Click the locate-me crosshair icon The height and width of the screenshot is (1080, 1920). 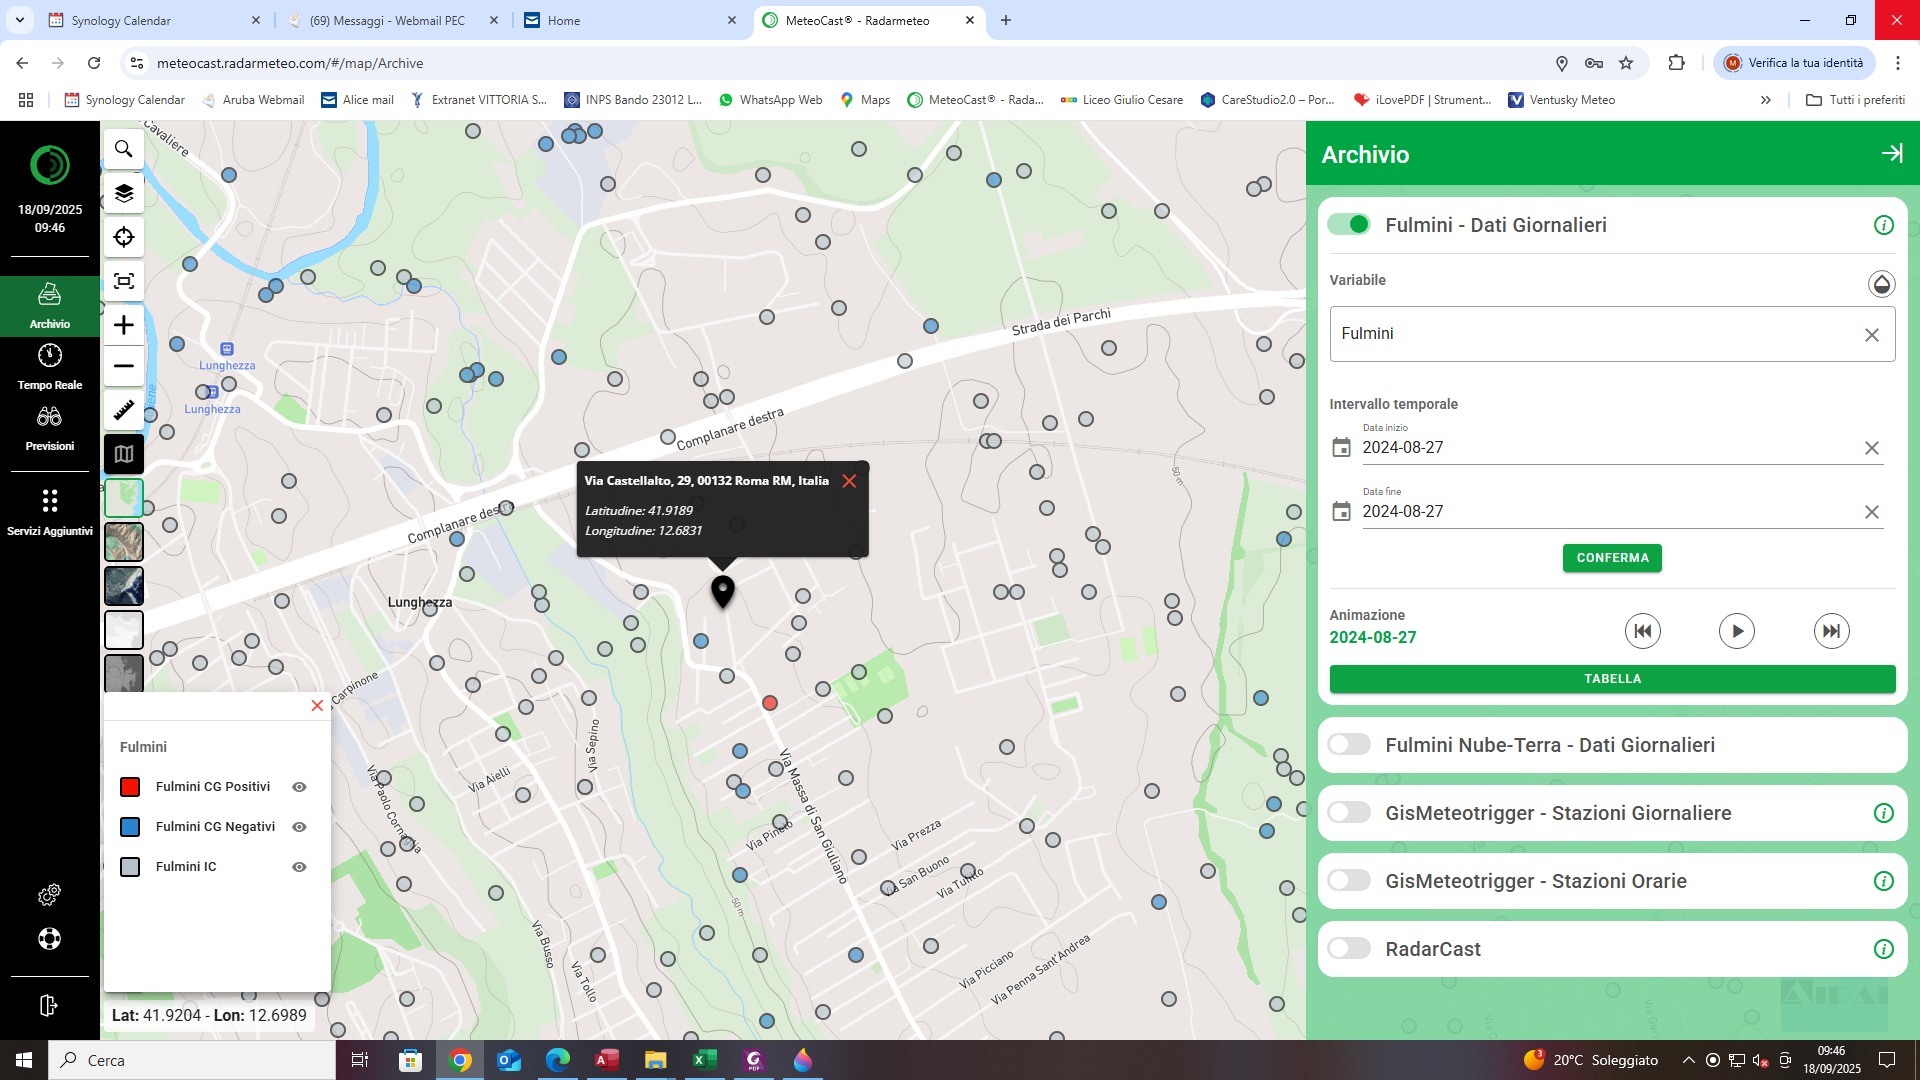[x=124, y=237]
